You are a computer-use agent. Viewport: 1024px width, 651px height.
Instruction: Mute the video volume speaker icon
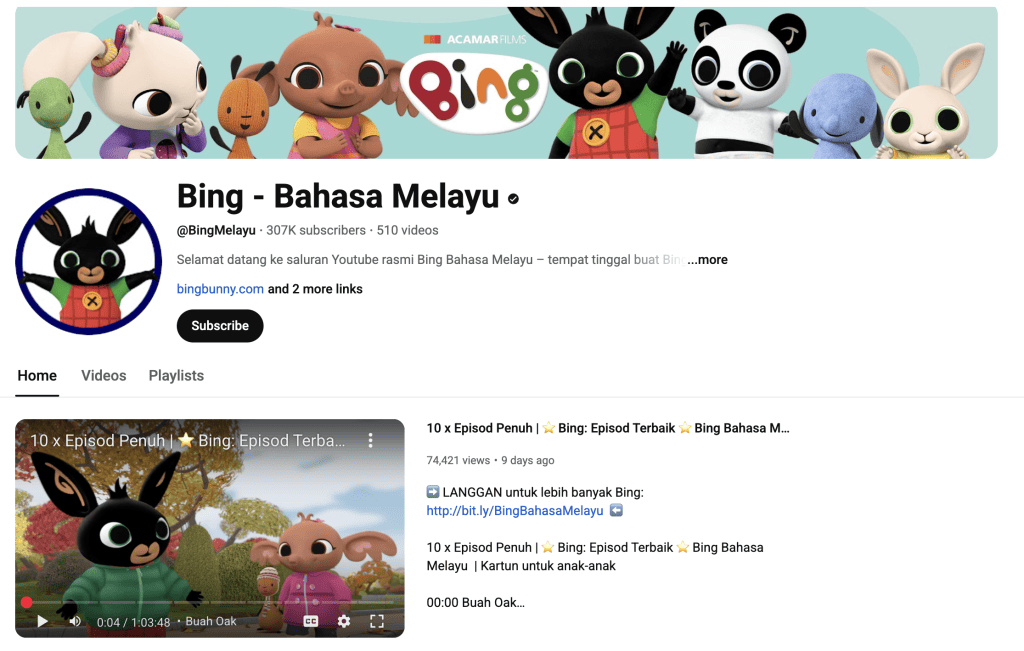[x=75, y=621]
